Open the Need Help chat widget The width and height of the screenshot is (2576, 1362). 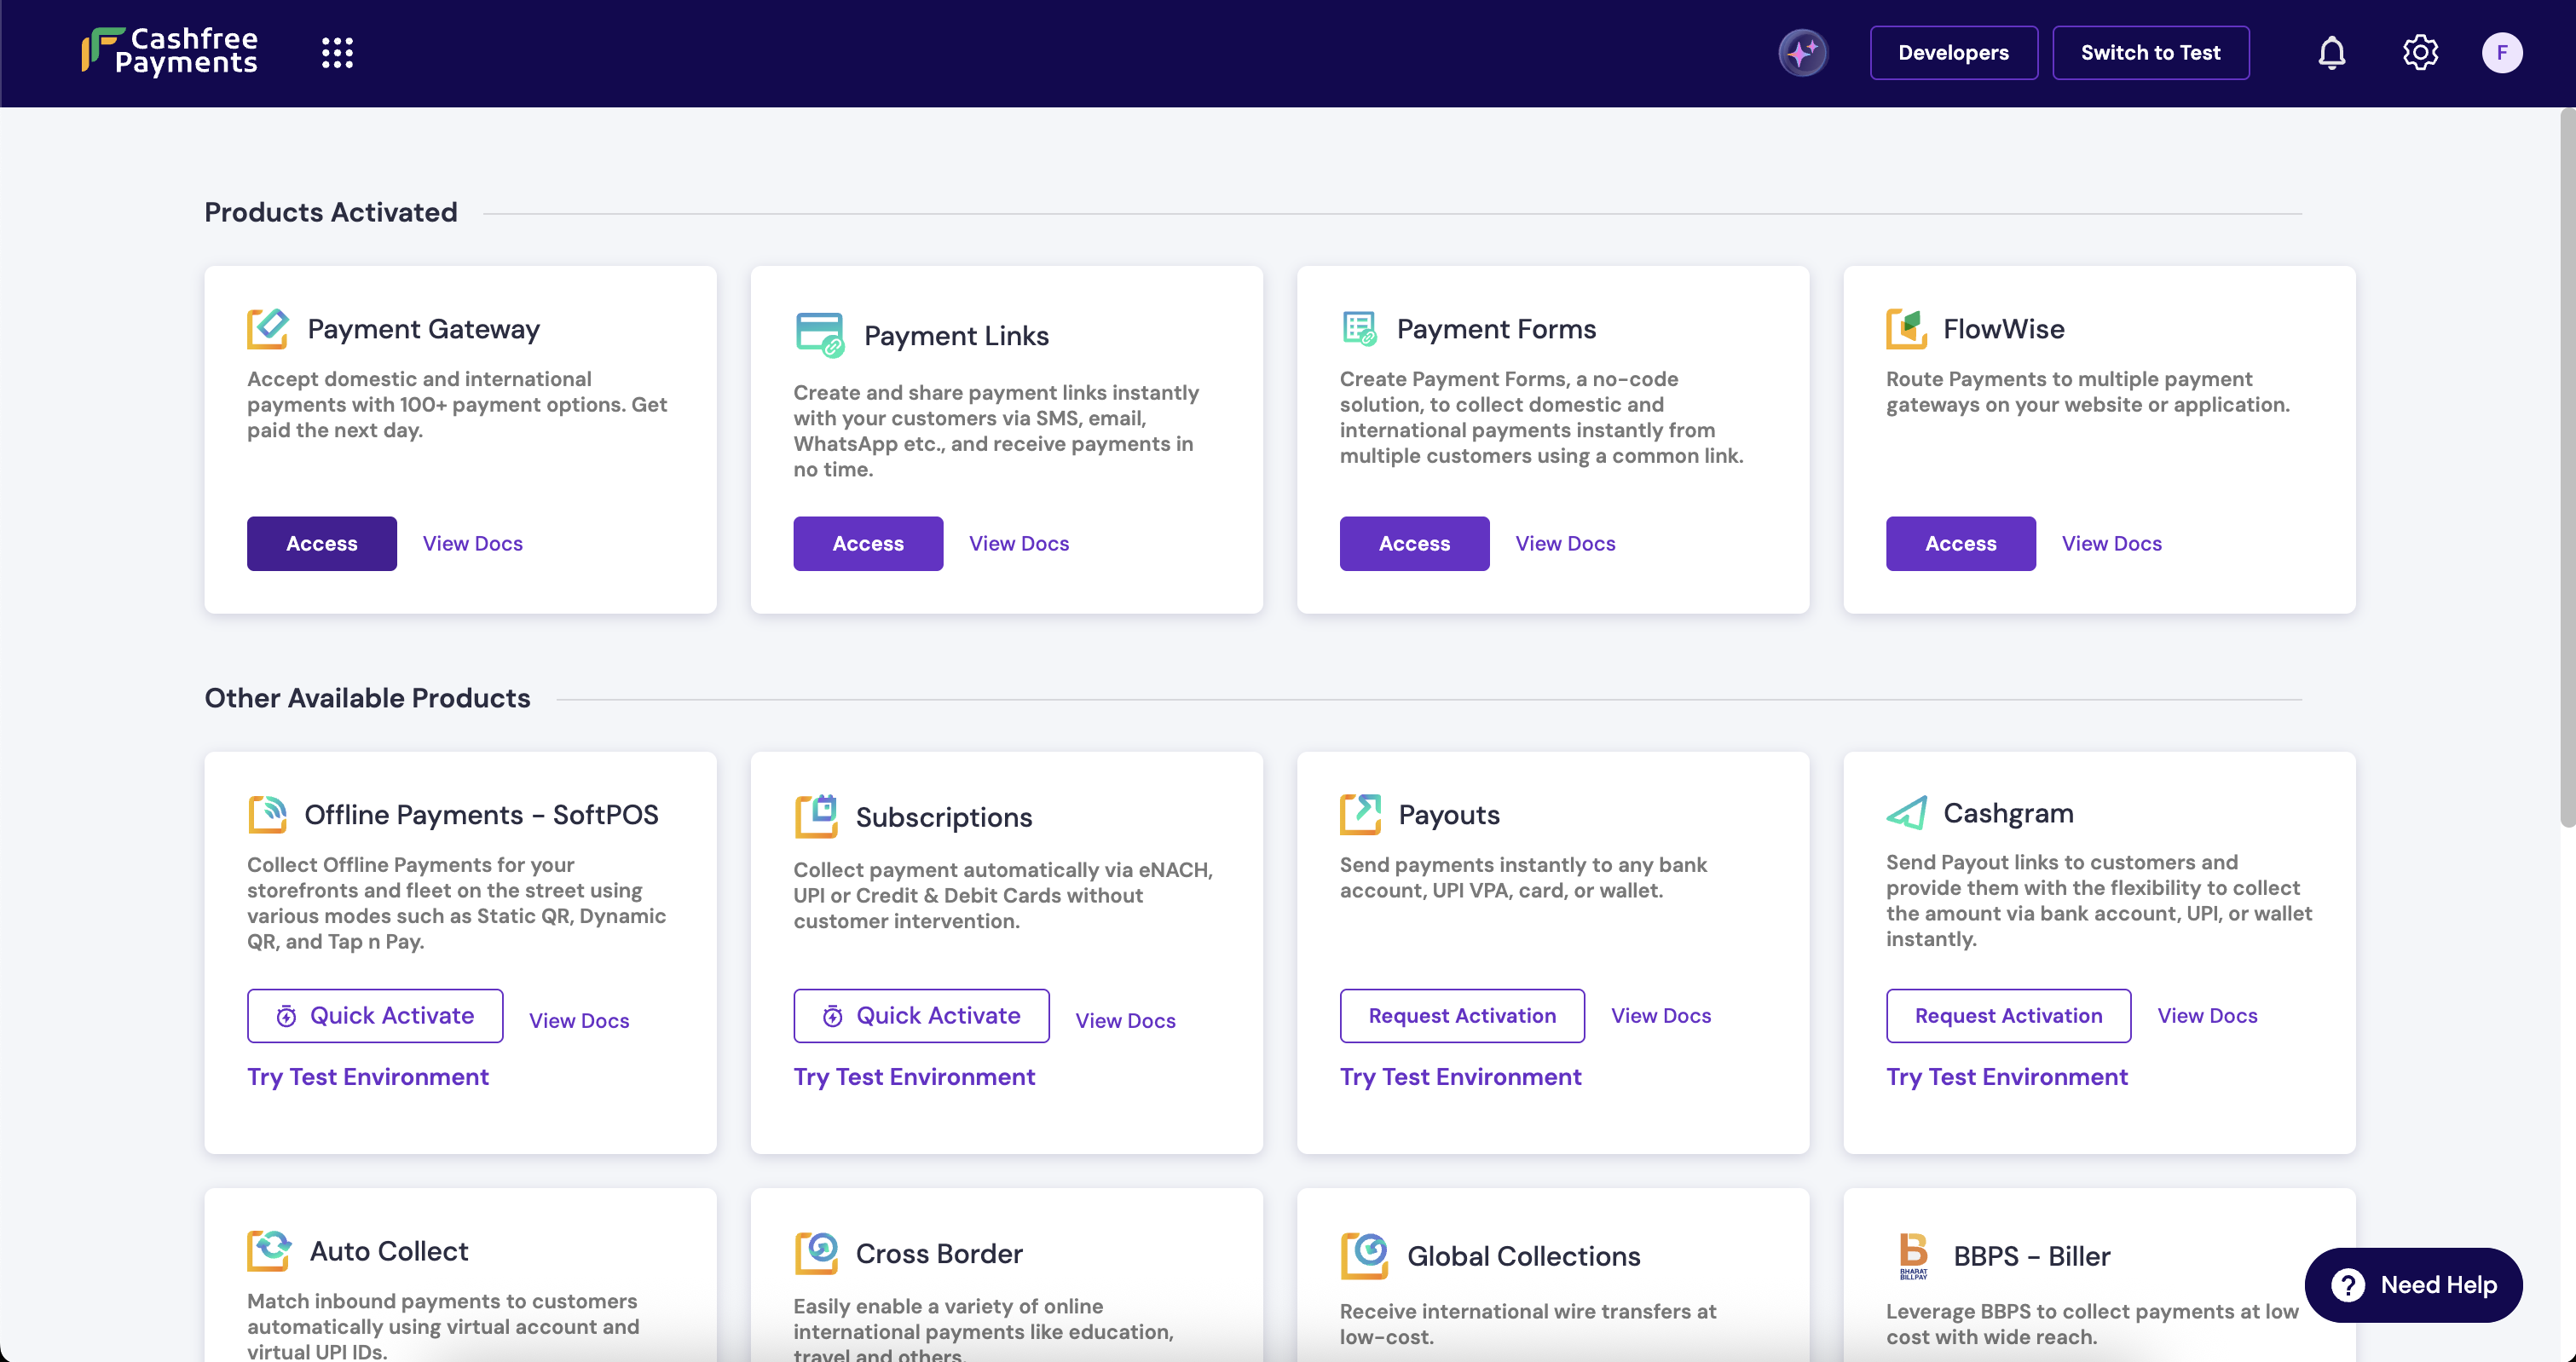2413,1284
